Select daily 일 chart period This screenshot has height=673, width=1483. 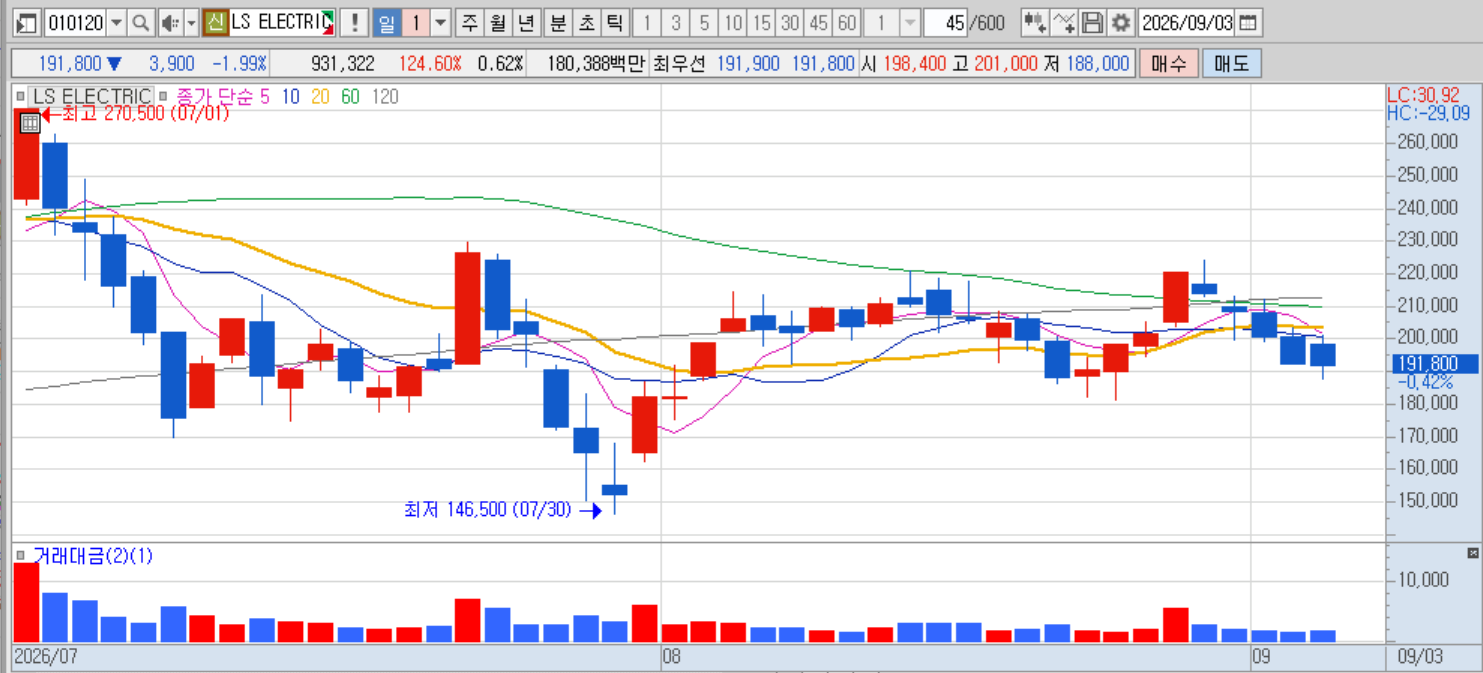pyautogui.click(x=385, y=22)
